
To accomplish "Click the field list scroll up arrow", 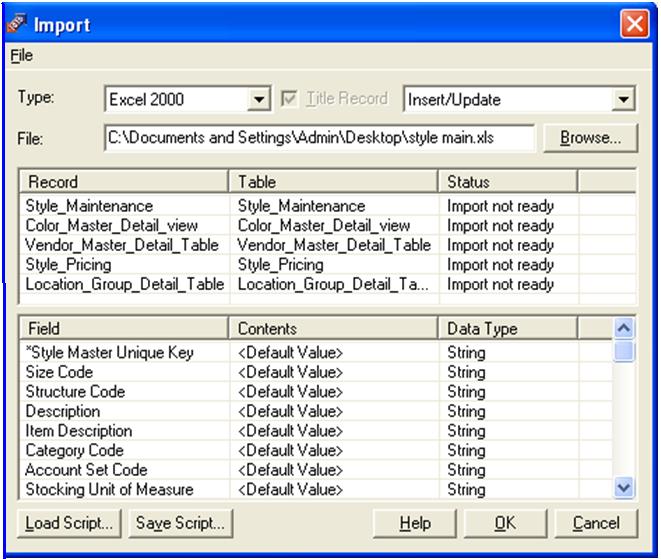I will point(624,328).
